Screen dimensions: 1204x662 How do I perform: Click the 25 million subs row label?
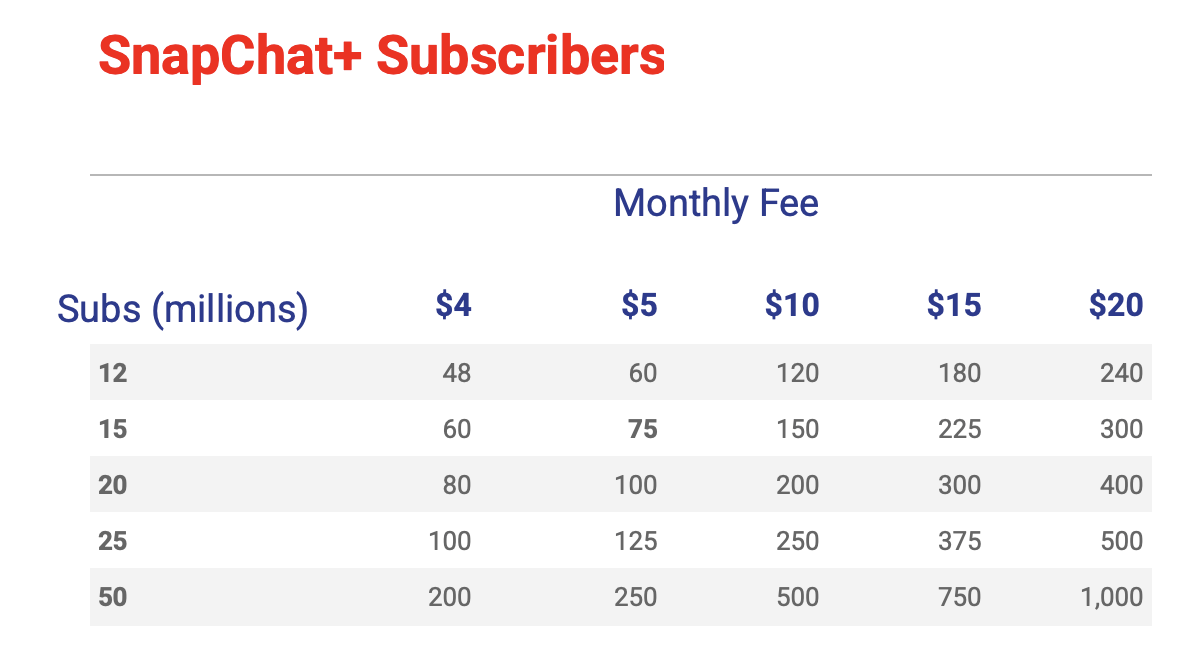tap(113, 541)
